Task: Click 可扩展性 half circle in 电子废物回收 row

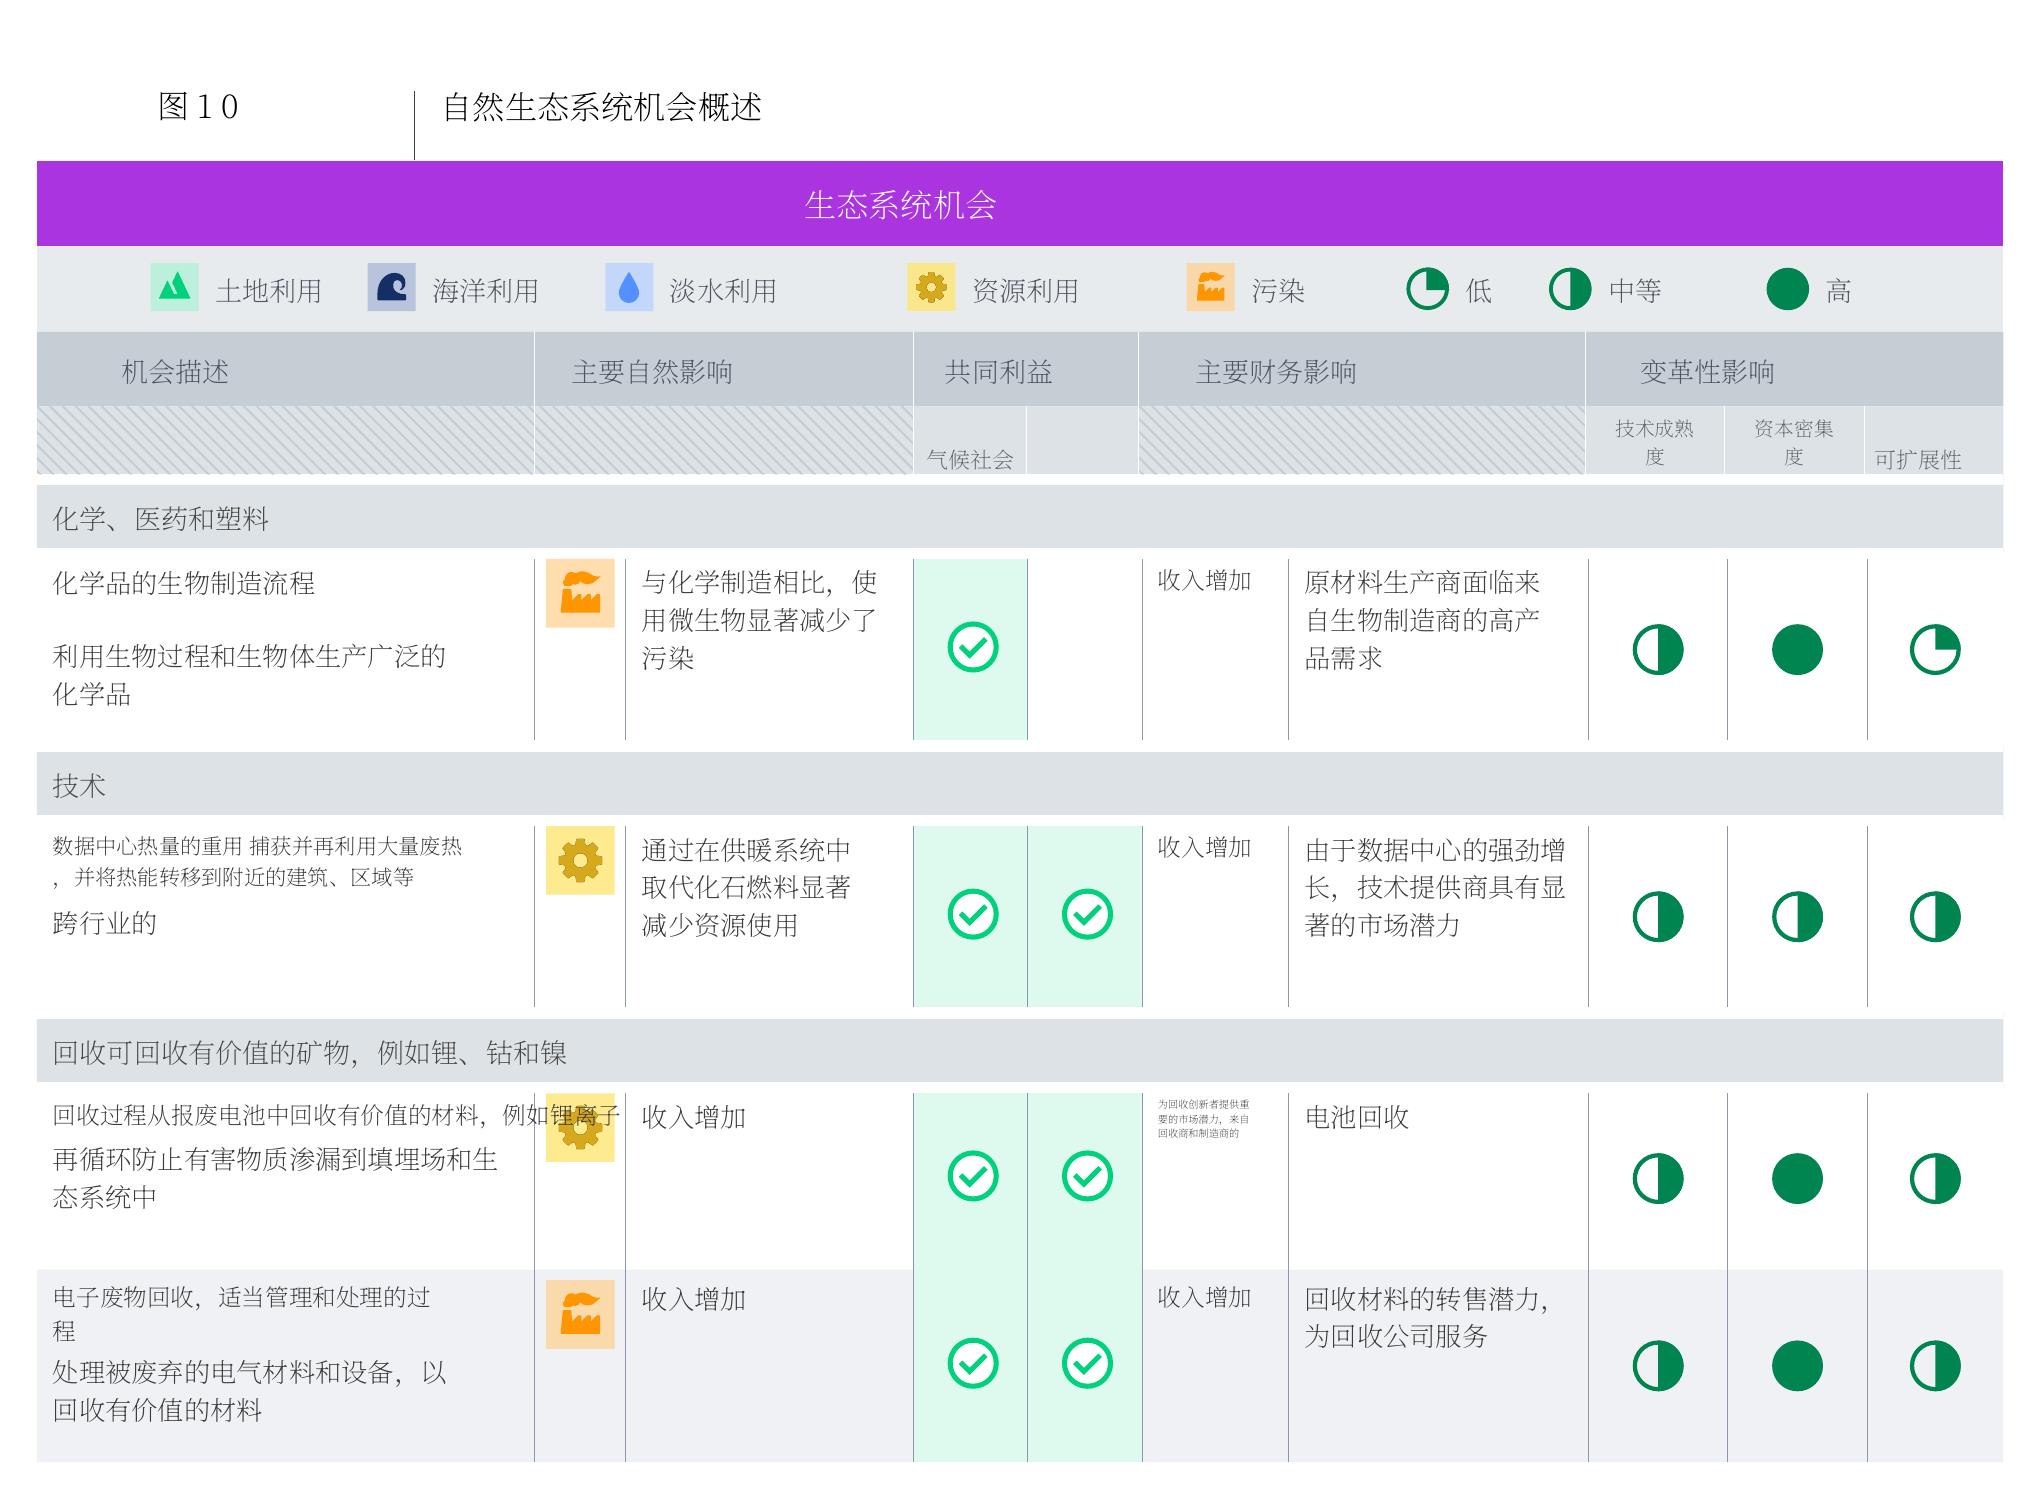Action: click(x=1934, y=1366)
